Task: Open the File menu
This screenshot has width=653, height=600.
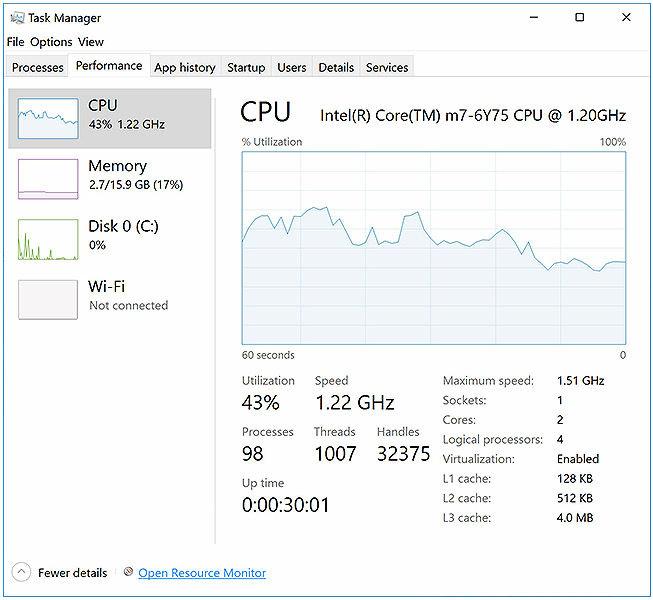Action: [15, 42]
